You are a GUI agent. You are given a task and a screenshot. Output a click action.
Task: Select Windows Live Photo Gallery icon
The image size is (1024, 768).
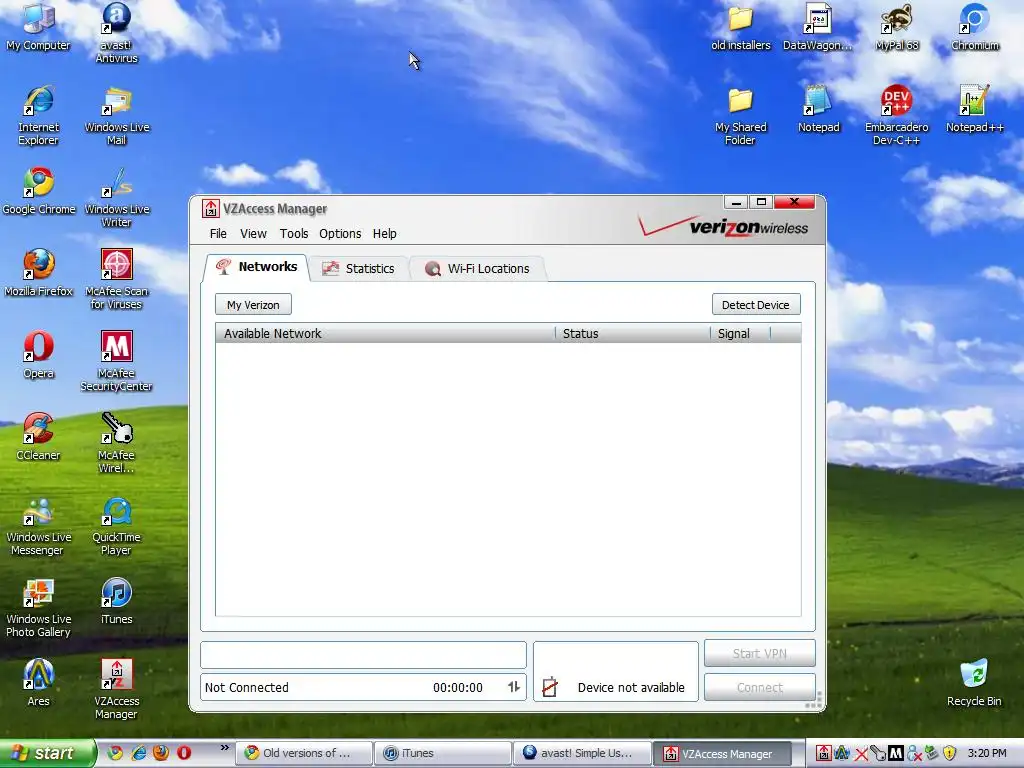tap(39, 607)
